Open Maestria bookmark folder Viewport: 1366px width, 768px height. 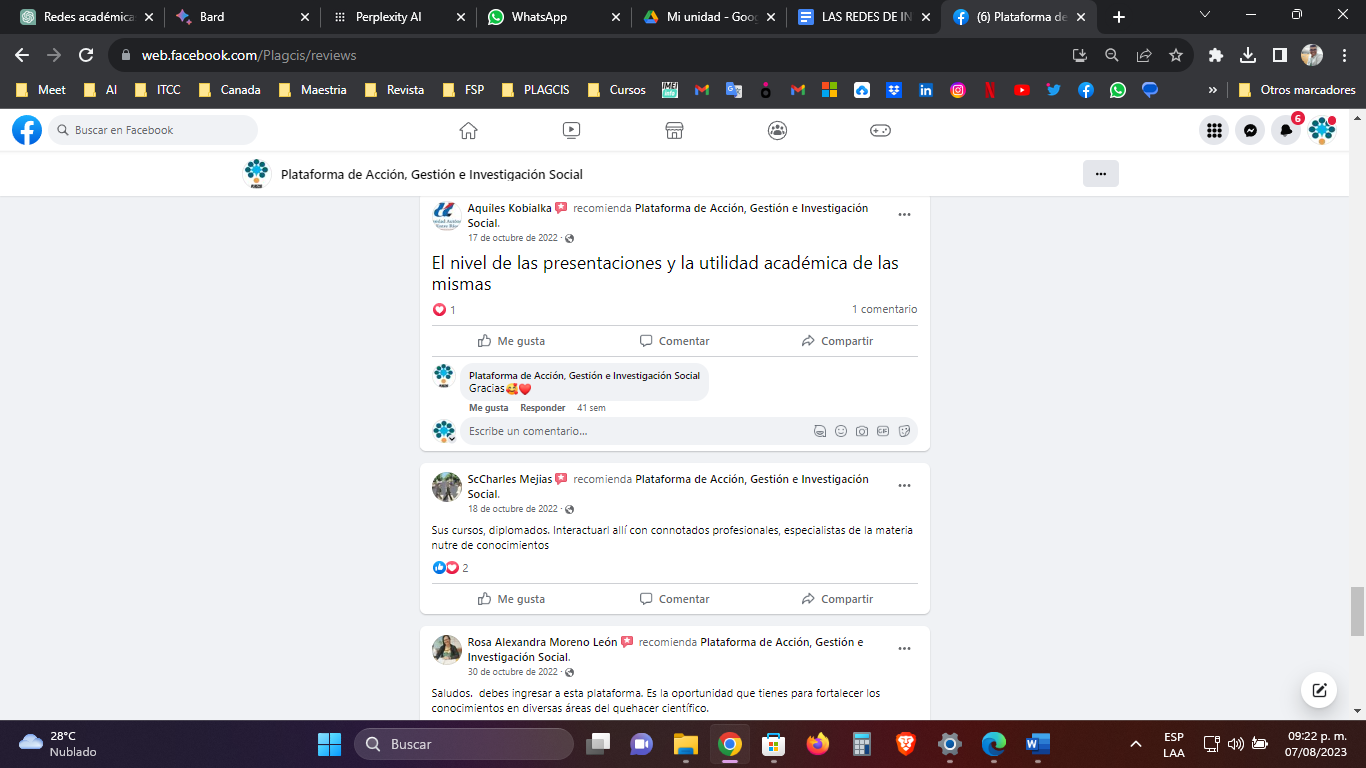(x=313, y=90)
